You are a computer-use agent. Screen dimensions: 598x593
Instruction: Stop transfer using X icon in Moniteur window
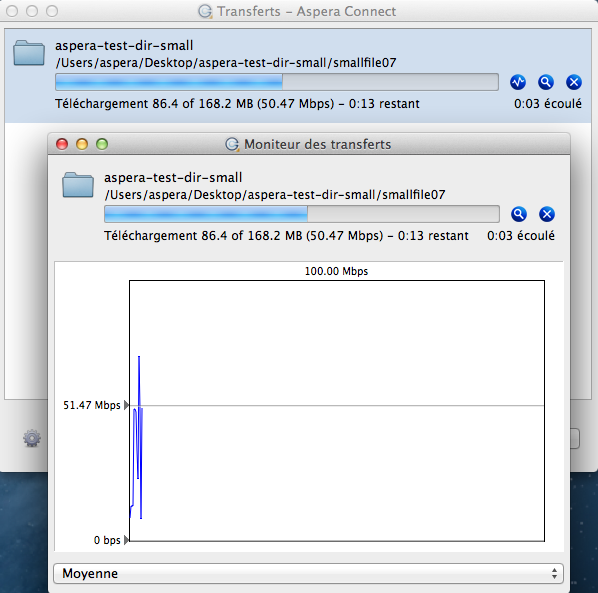[547, 214]
